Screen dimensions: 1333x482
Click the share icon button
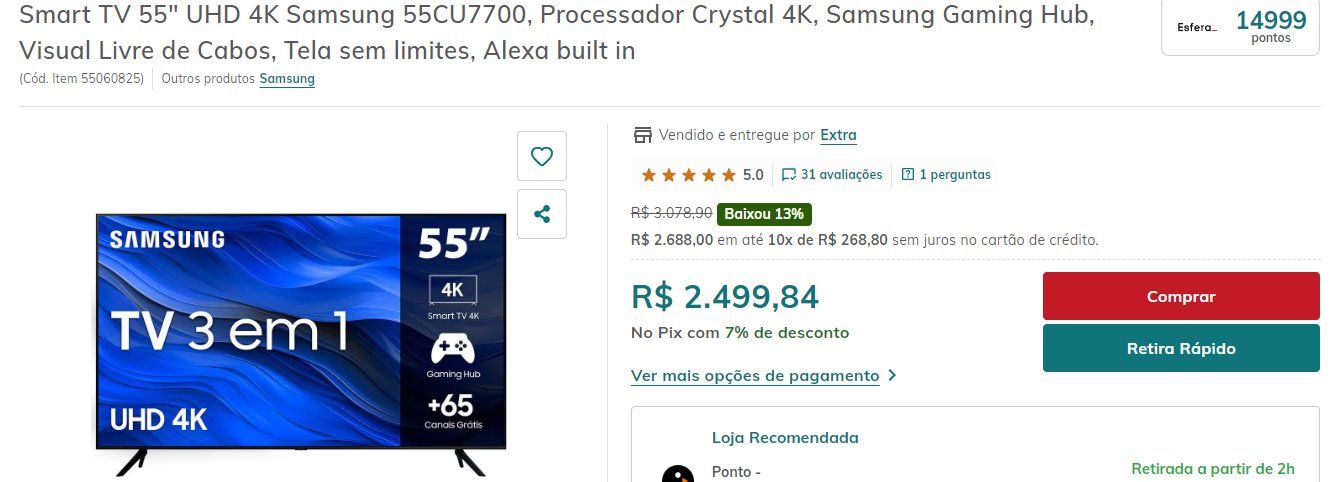click(x=542, y=214)
